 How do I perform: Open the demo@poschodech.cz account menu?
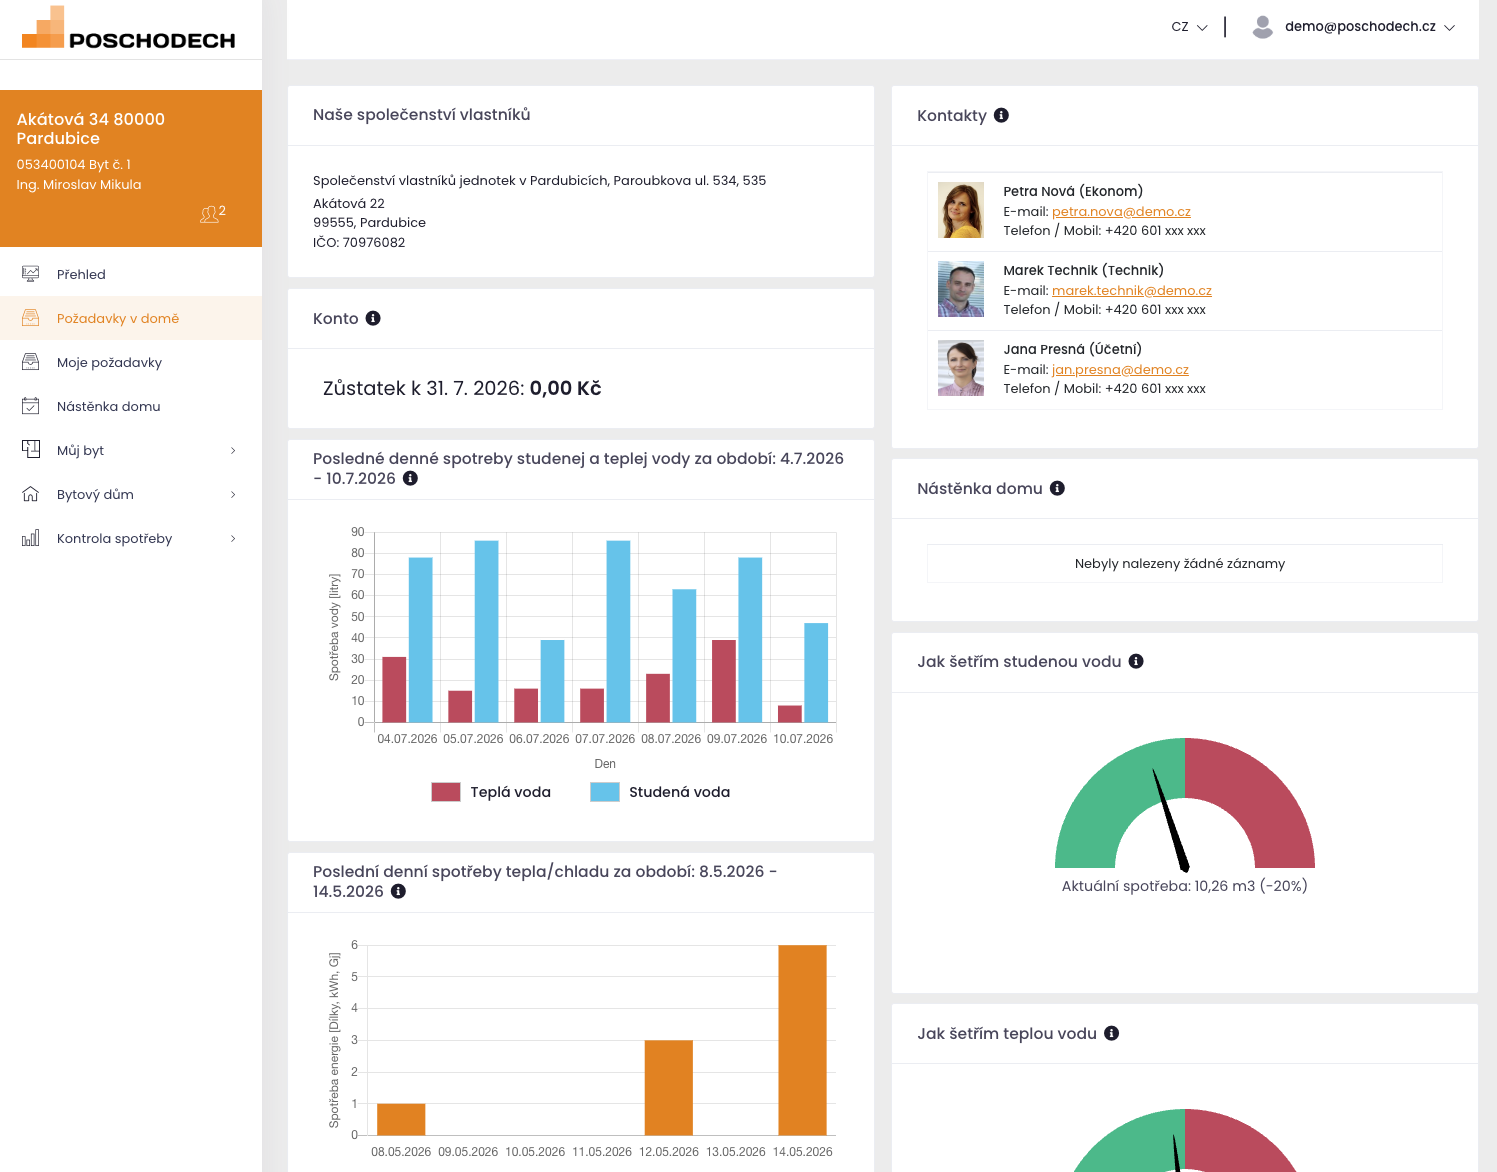point(1354,27)
